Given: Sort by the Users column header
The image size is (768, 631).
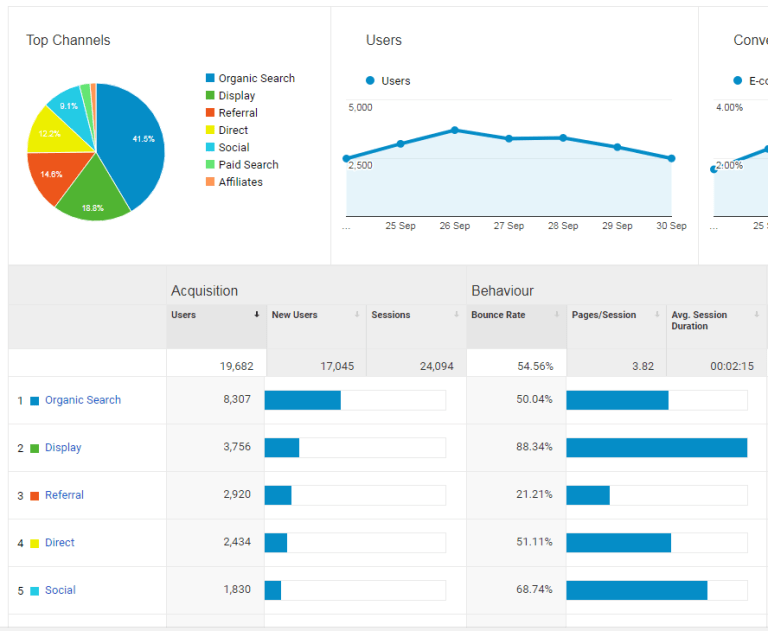Looking at the screenshot, I should 184,315.
